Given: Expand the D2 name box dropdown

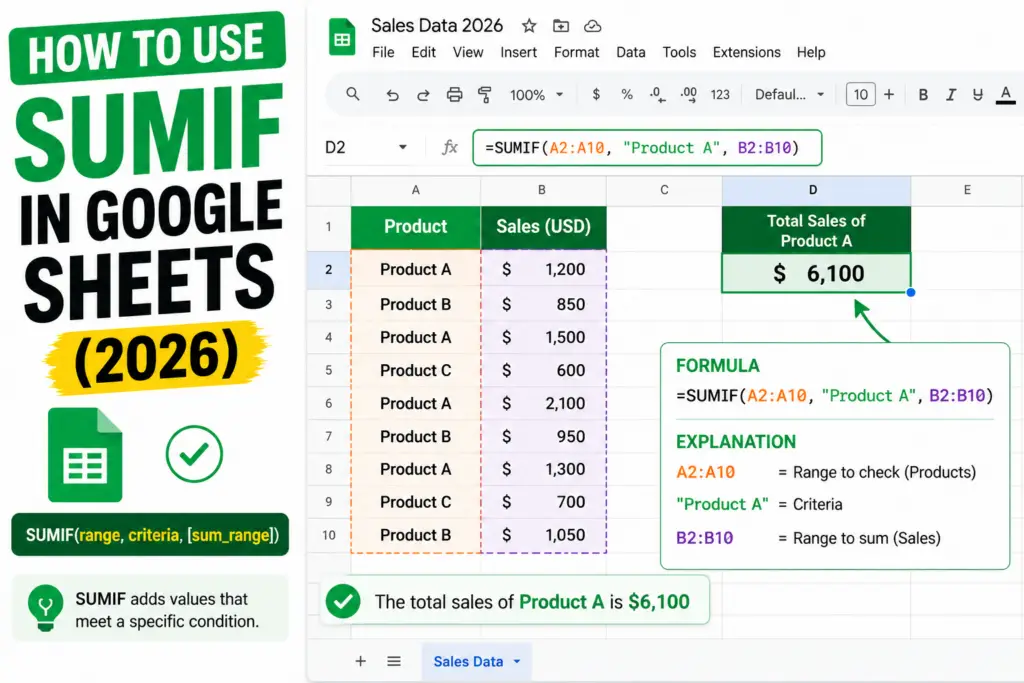Looking at the screenshot, I should pos(403,148).
